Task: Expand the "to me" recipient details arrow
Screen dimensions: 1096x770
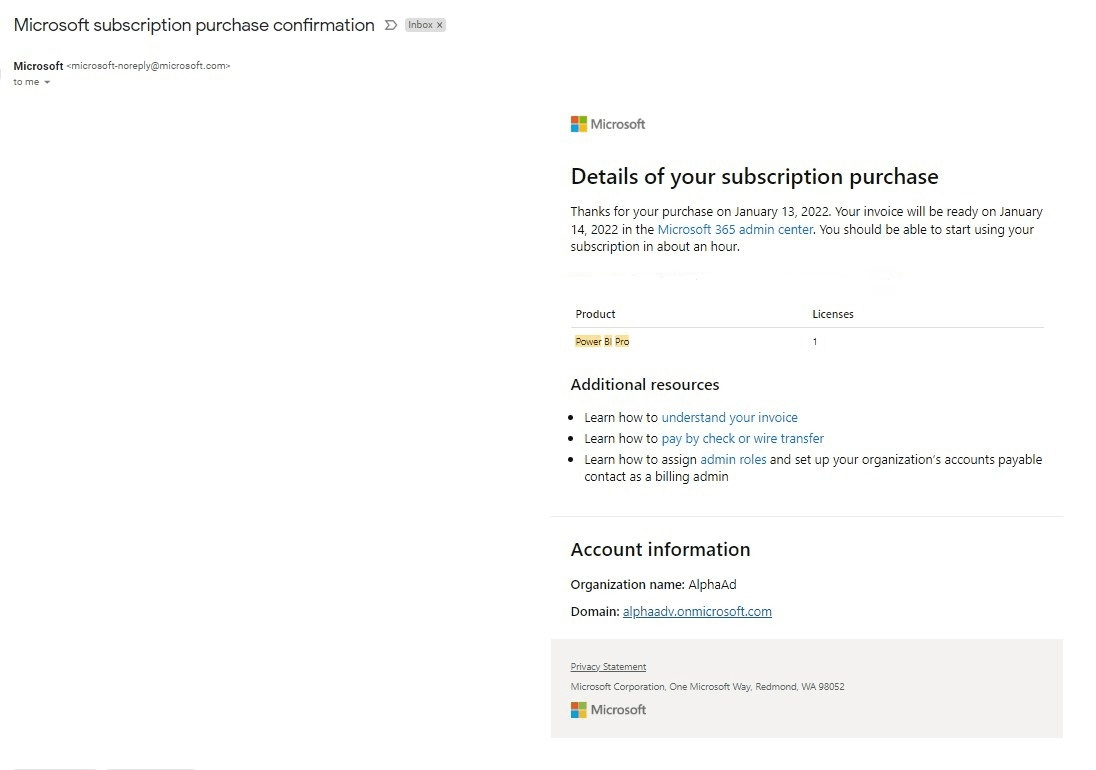Action: 47,82
